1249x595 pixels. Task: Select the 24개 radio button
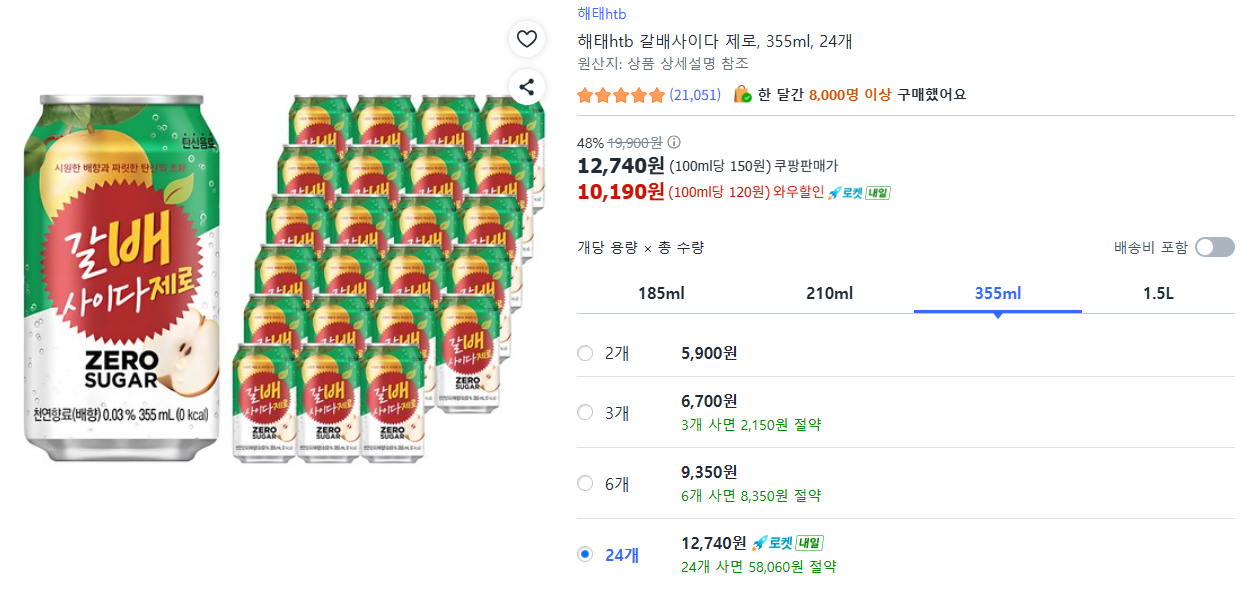pyautogui.click(x=585, y=554)
